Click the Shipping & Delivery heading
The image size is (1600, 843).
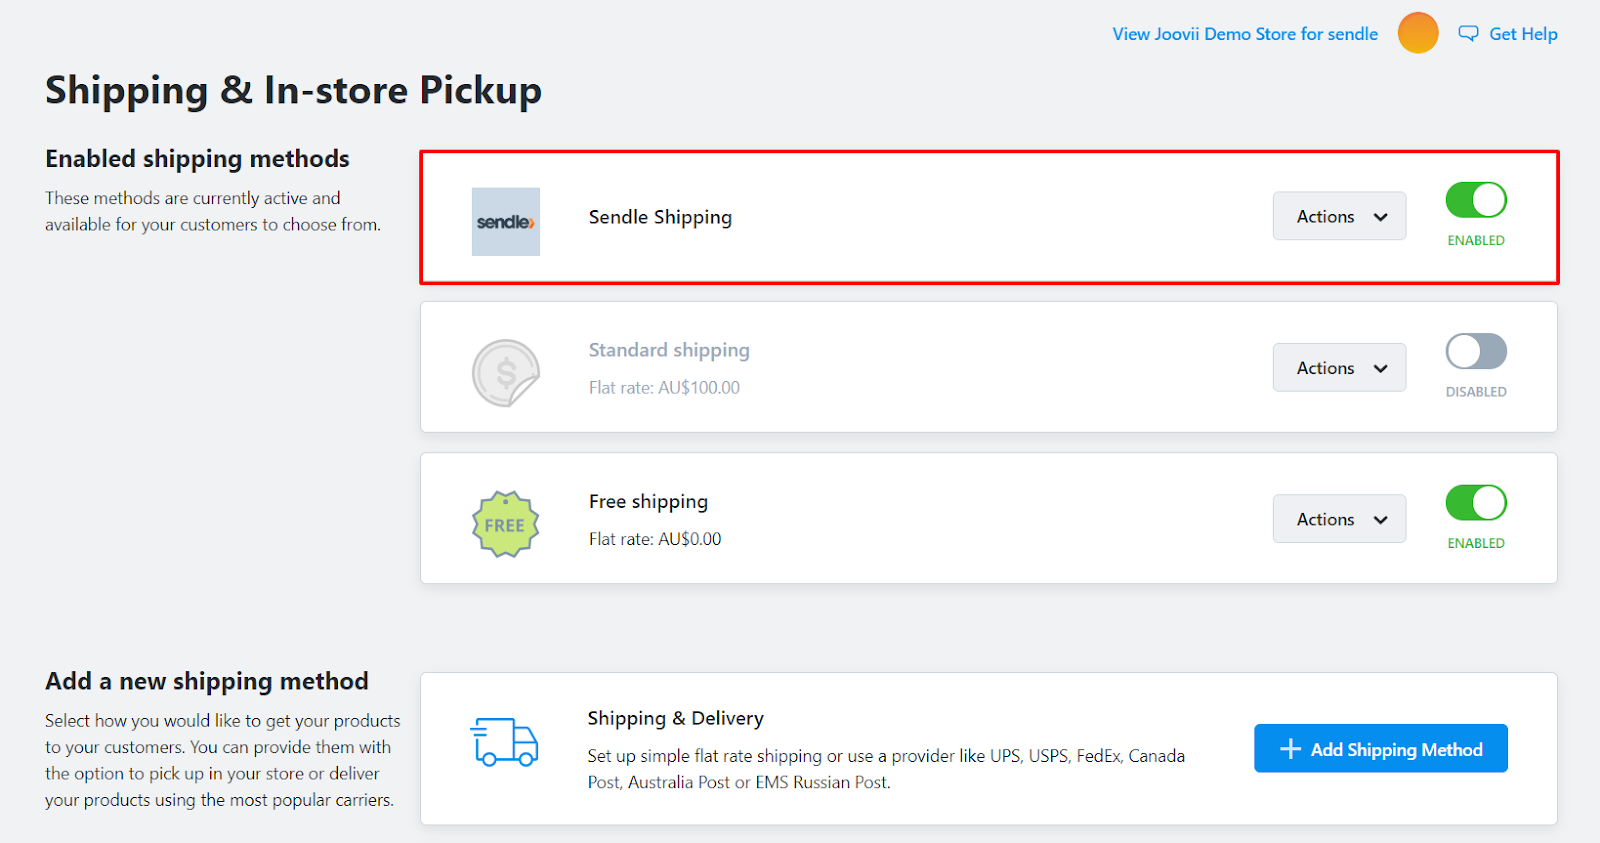click(675, 718)
